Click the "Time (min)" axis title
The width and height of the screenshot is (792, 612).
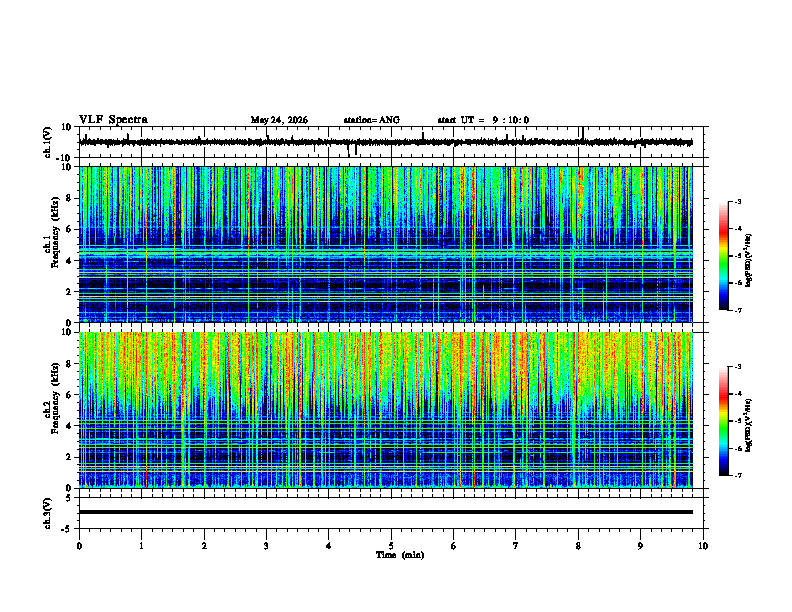400,555
